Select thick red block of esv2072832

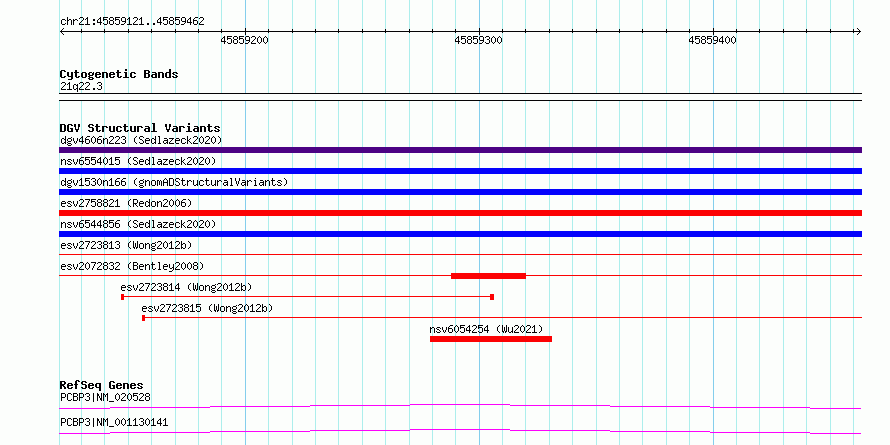click(488, 276)
